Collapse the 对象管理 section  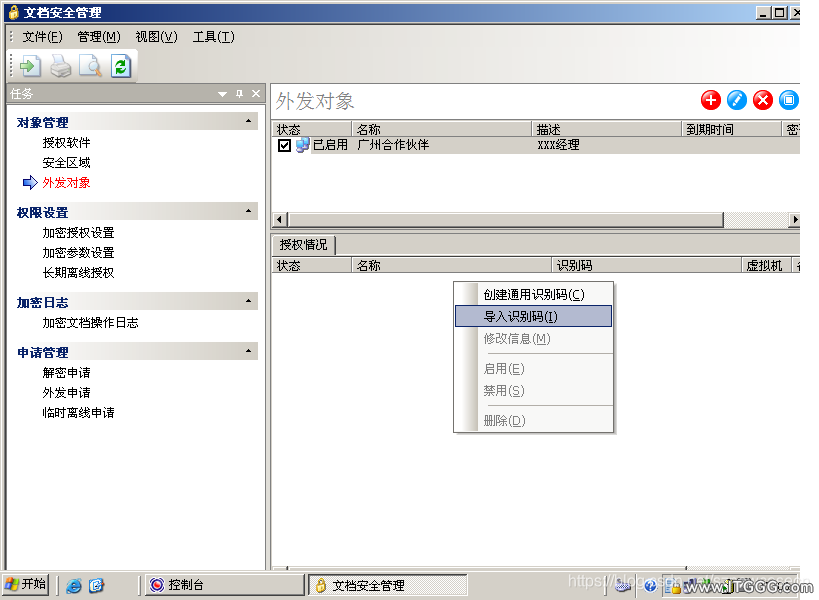tap(248, 121)
